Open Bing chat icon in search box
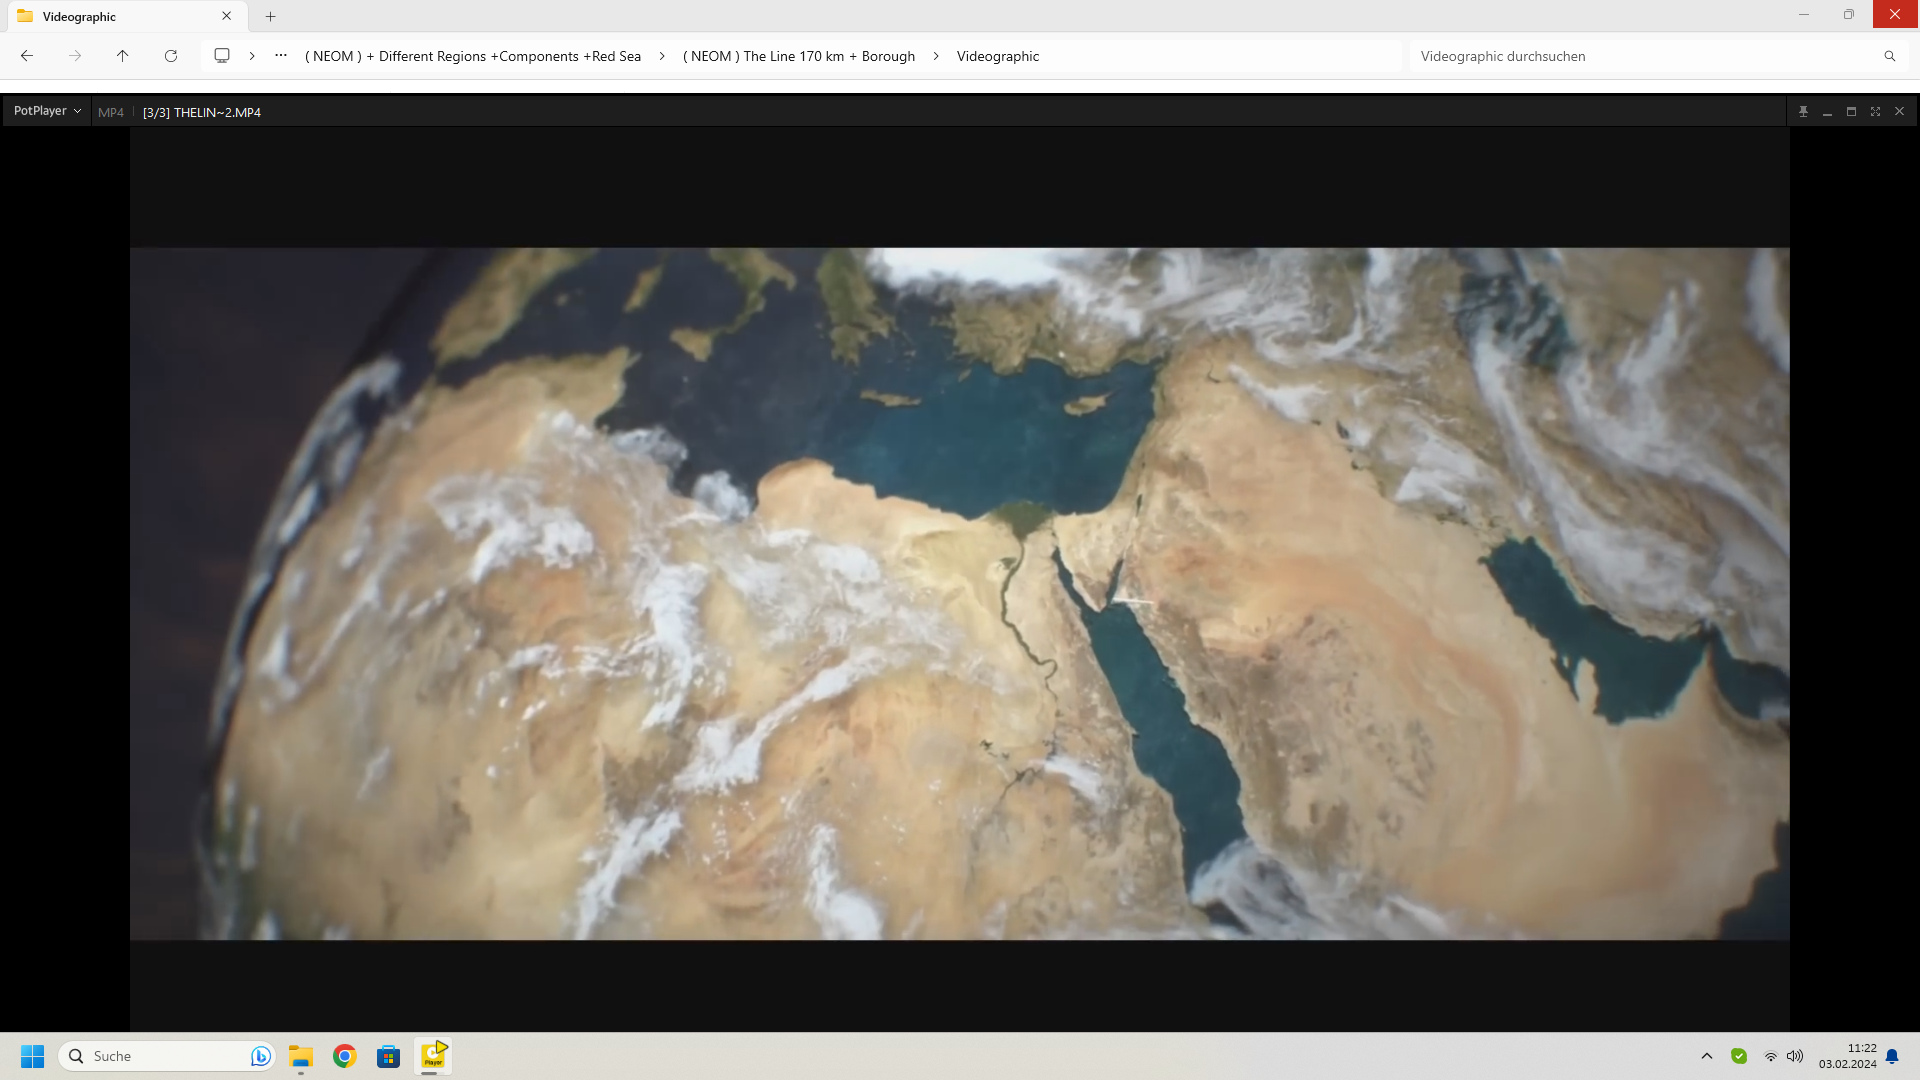 click(260, 1056)
